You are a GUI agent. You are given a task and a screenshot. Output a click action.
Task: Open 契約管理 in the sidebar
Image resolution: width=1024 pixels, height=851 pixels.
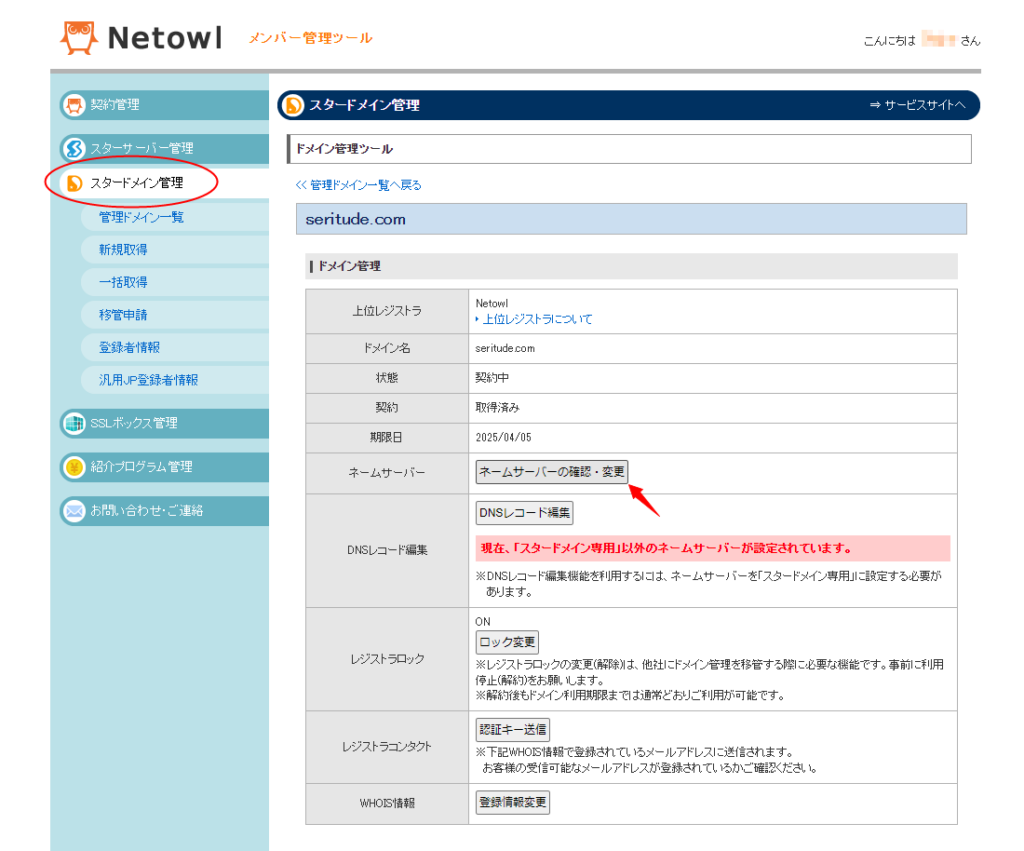[164, 104]
